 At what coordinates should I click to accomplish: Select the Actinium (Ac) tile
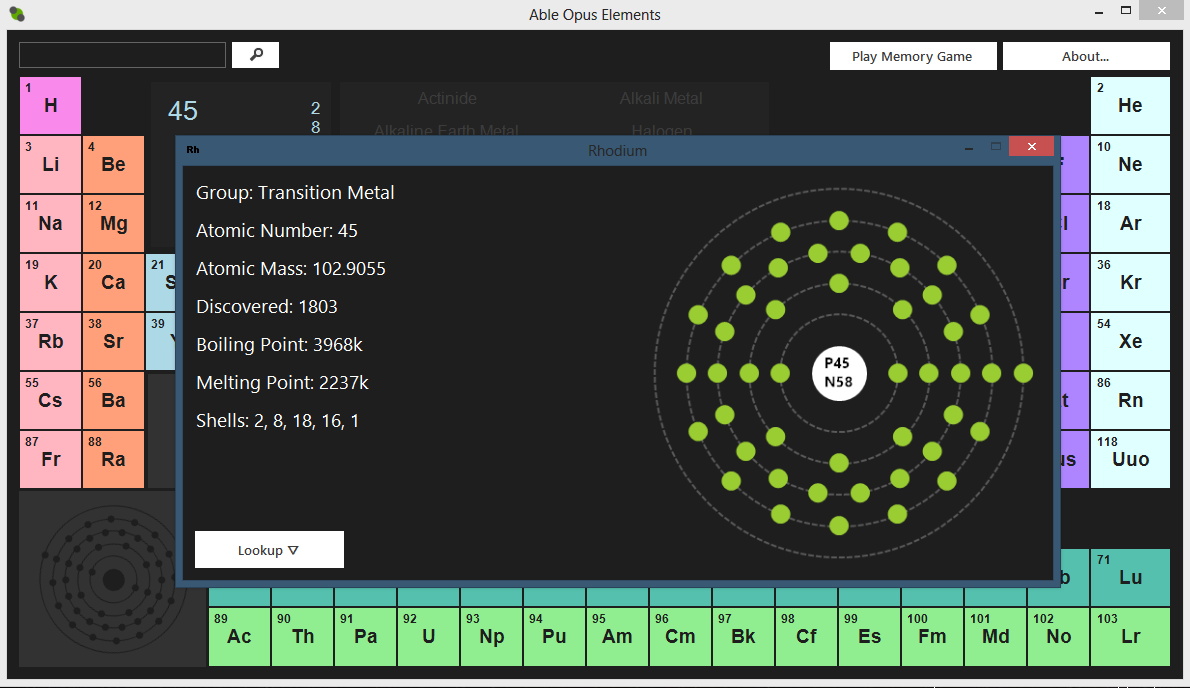[x=239, y=636]
